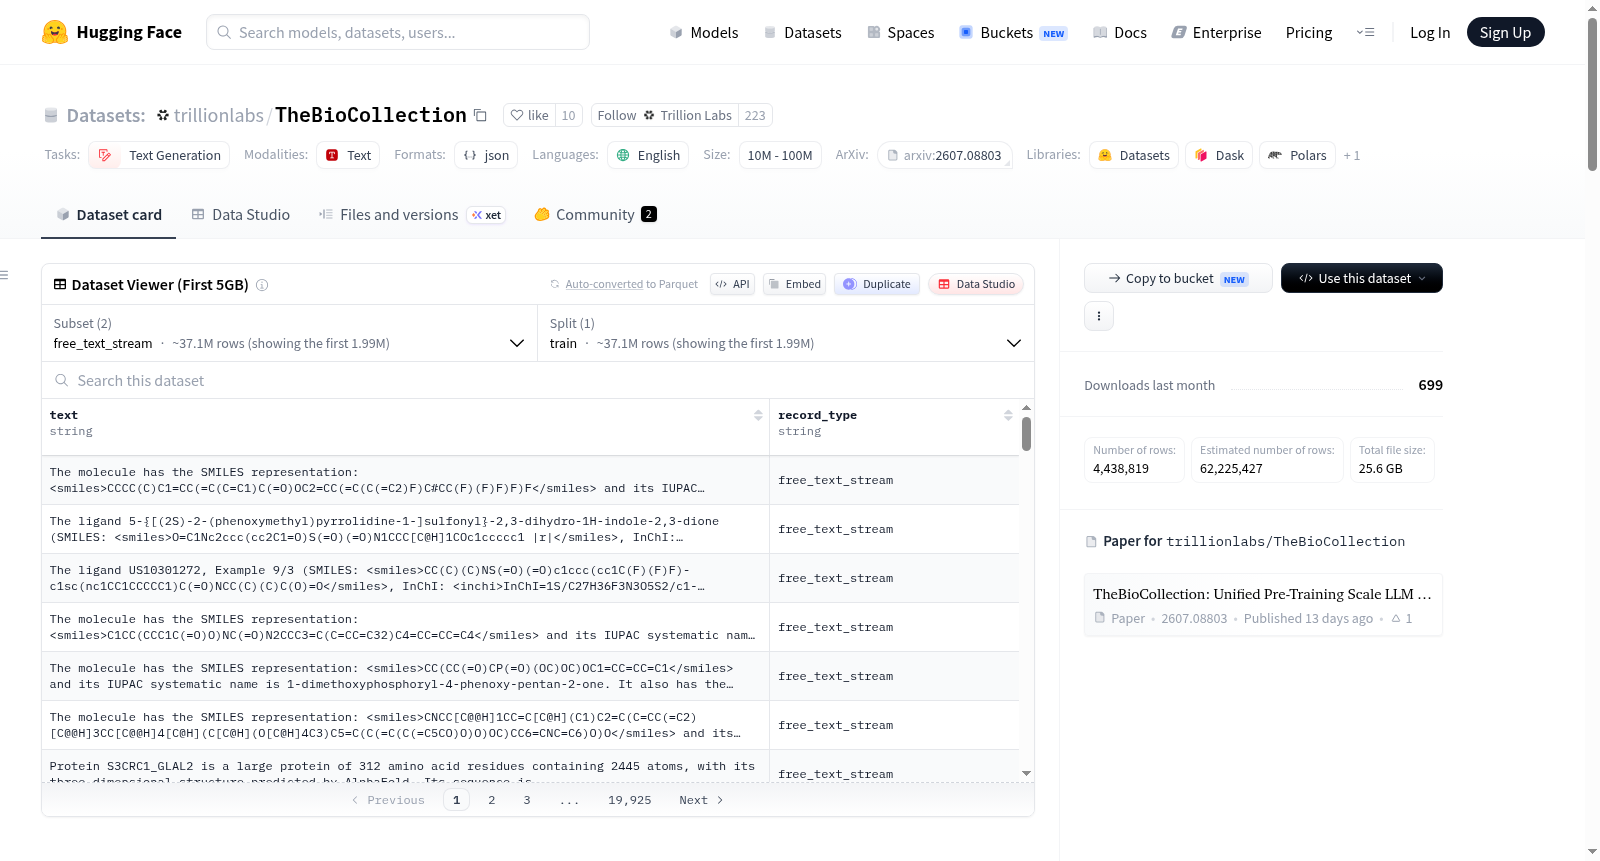
Task: Click Log In link
Action: coord(1429,32)
